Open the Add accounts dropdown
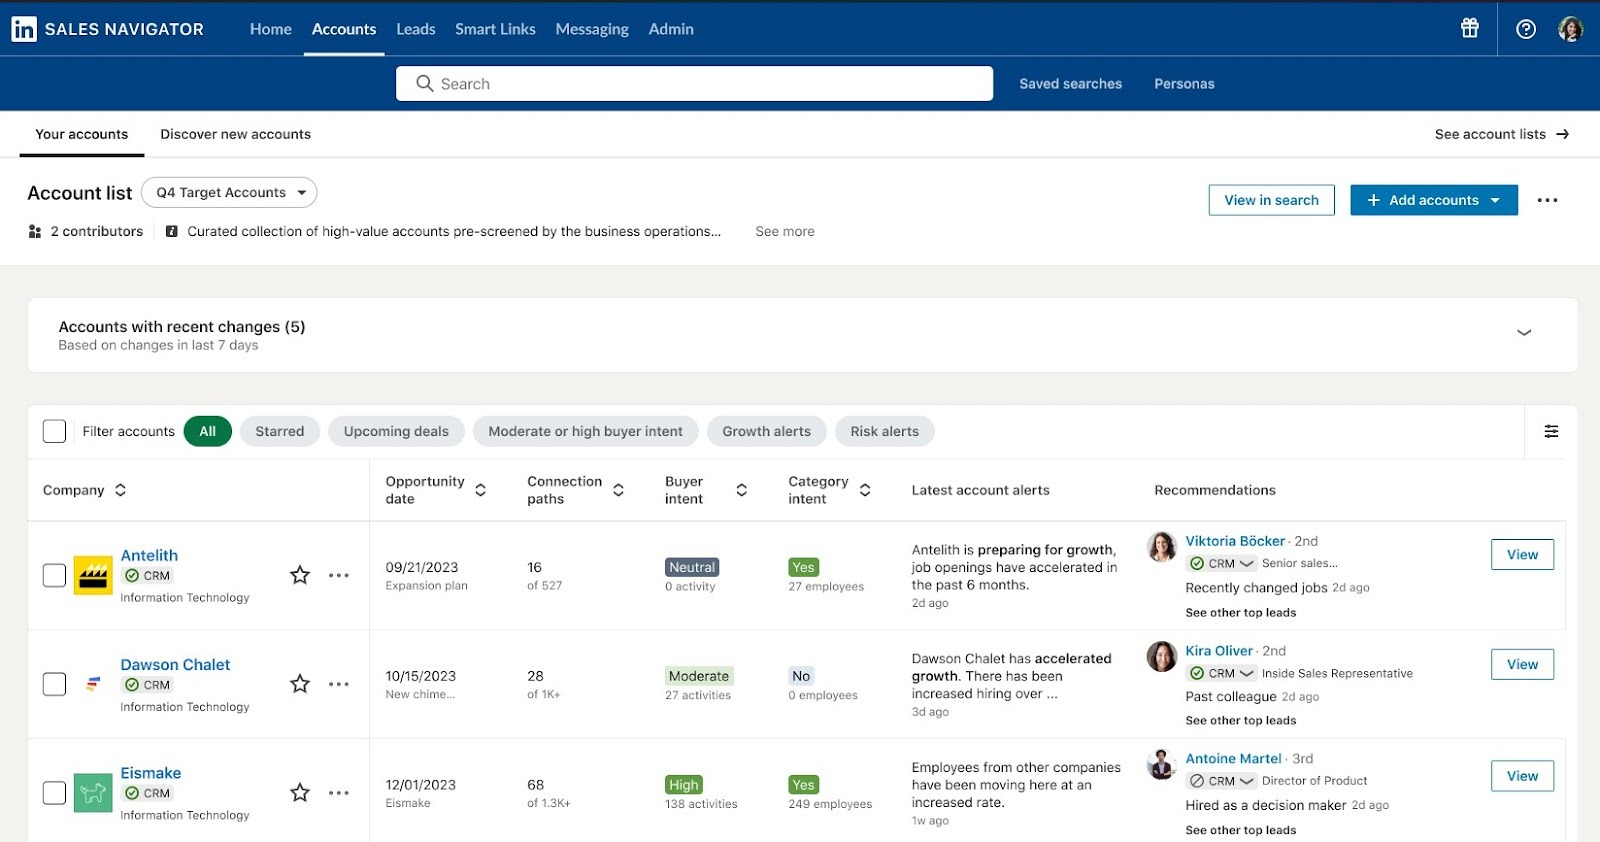 [x=1434, y=200]
